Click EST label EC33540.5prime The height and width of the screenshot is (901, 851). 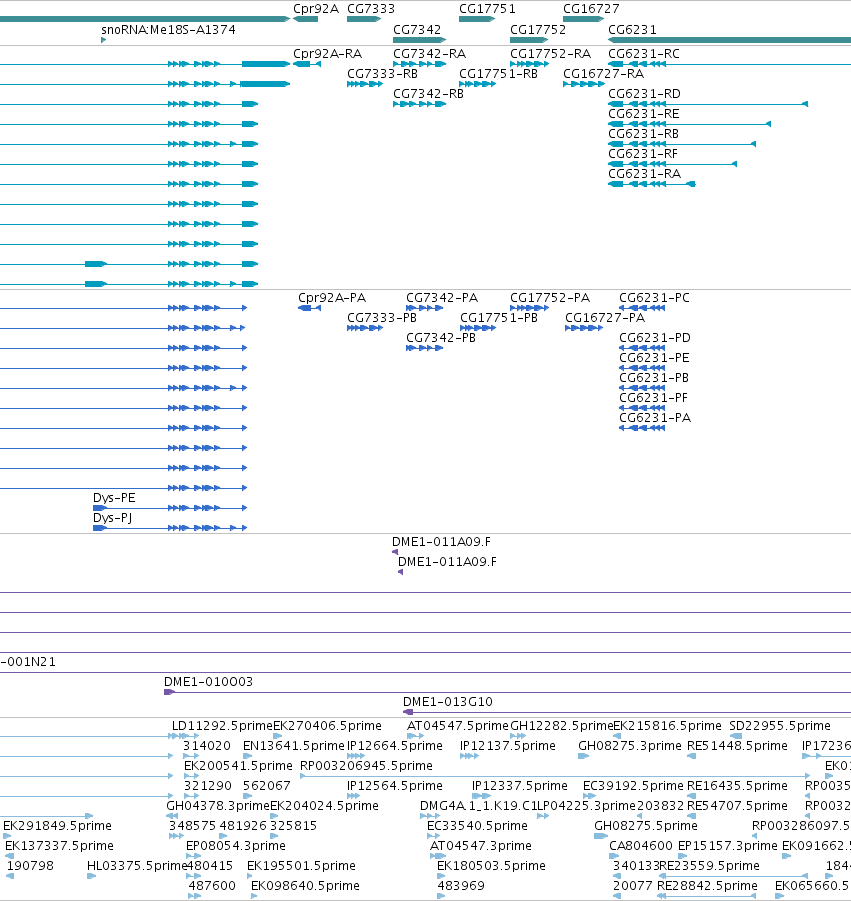pyautogui.click(x=477, y=826)
